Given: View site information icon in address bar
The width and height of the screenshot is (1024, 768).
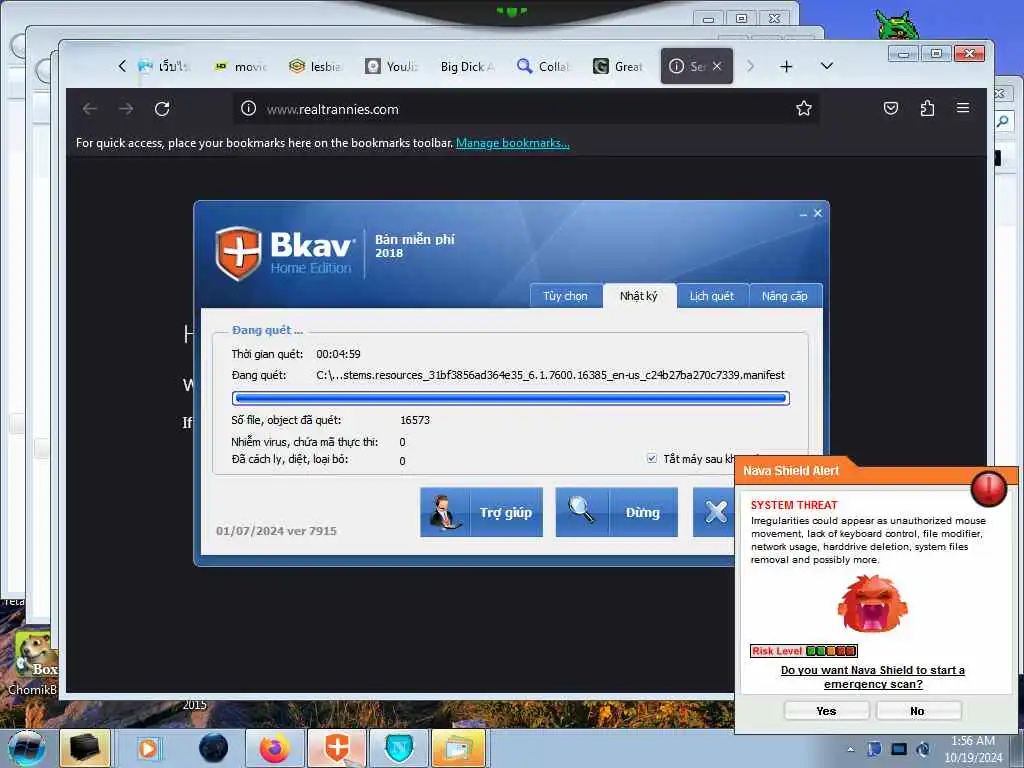Looking at the screenshot, I should tap(248, 108).
